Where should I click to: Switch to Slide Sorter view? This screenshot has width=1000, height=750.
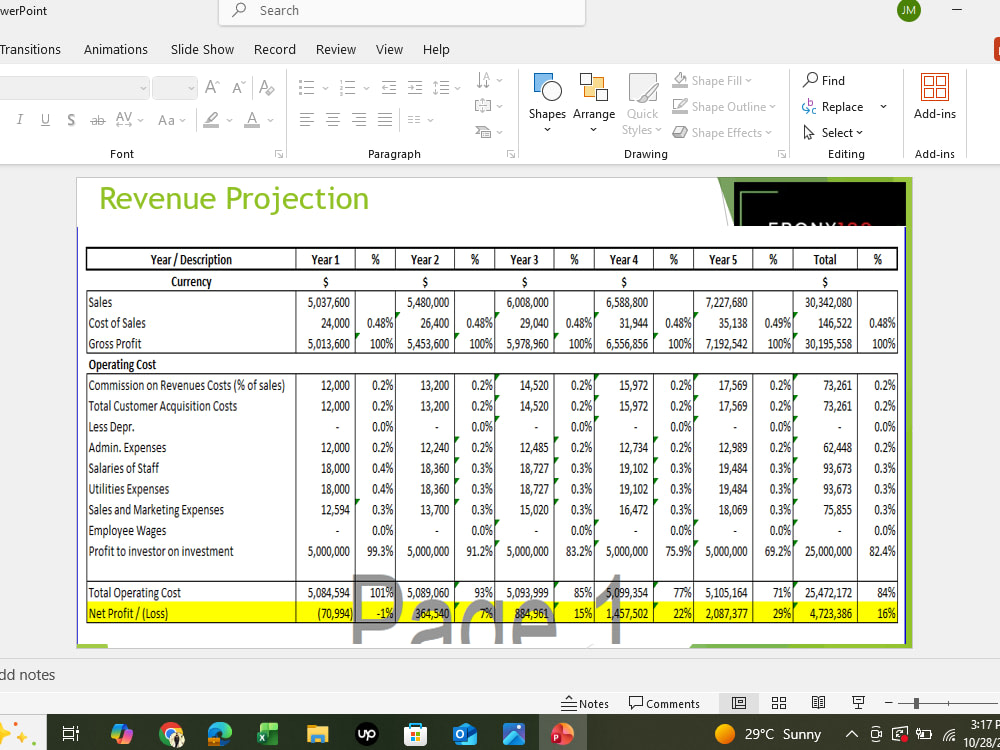[x=779, y=703]
